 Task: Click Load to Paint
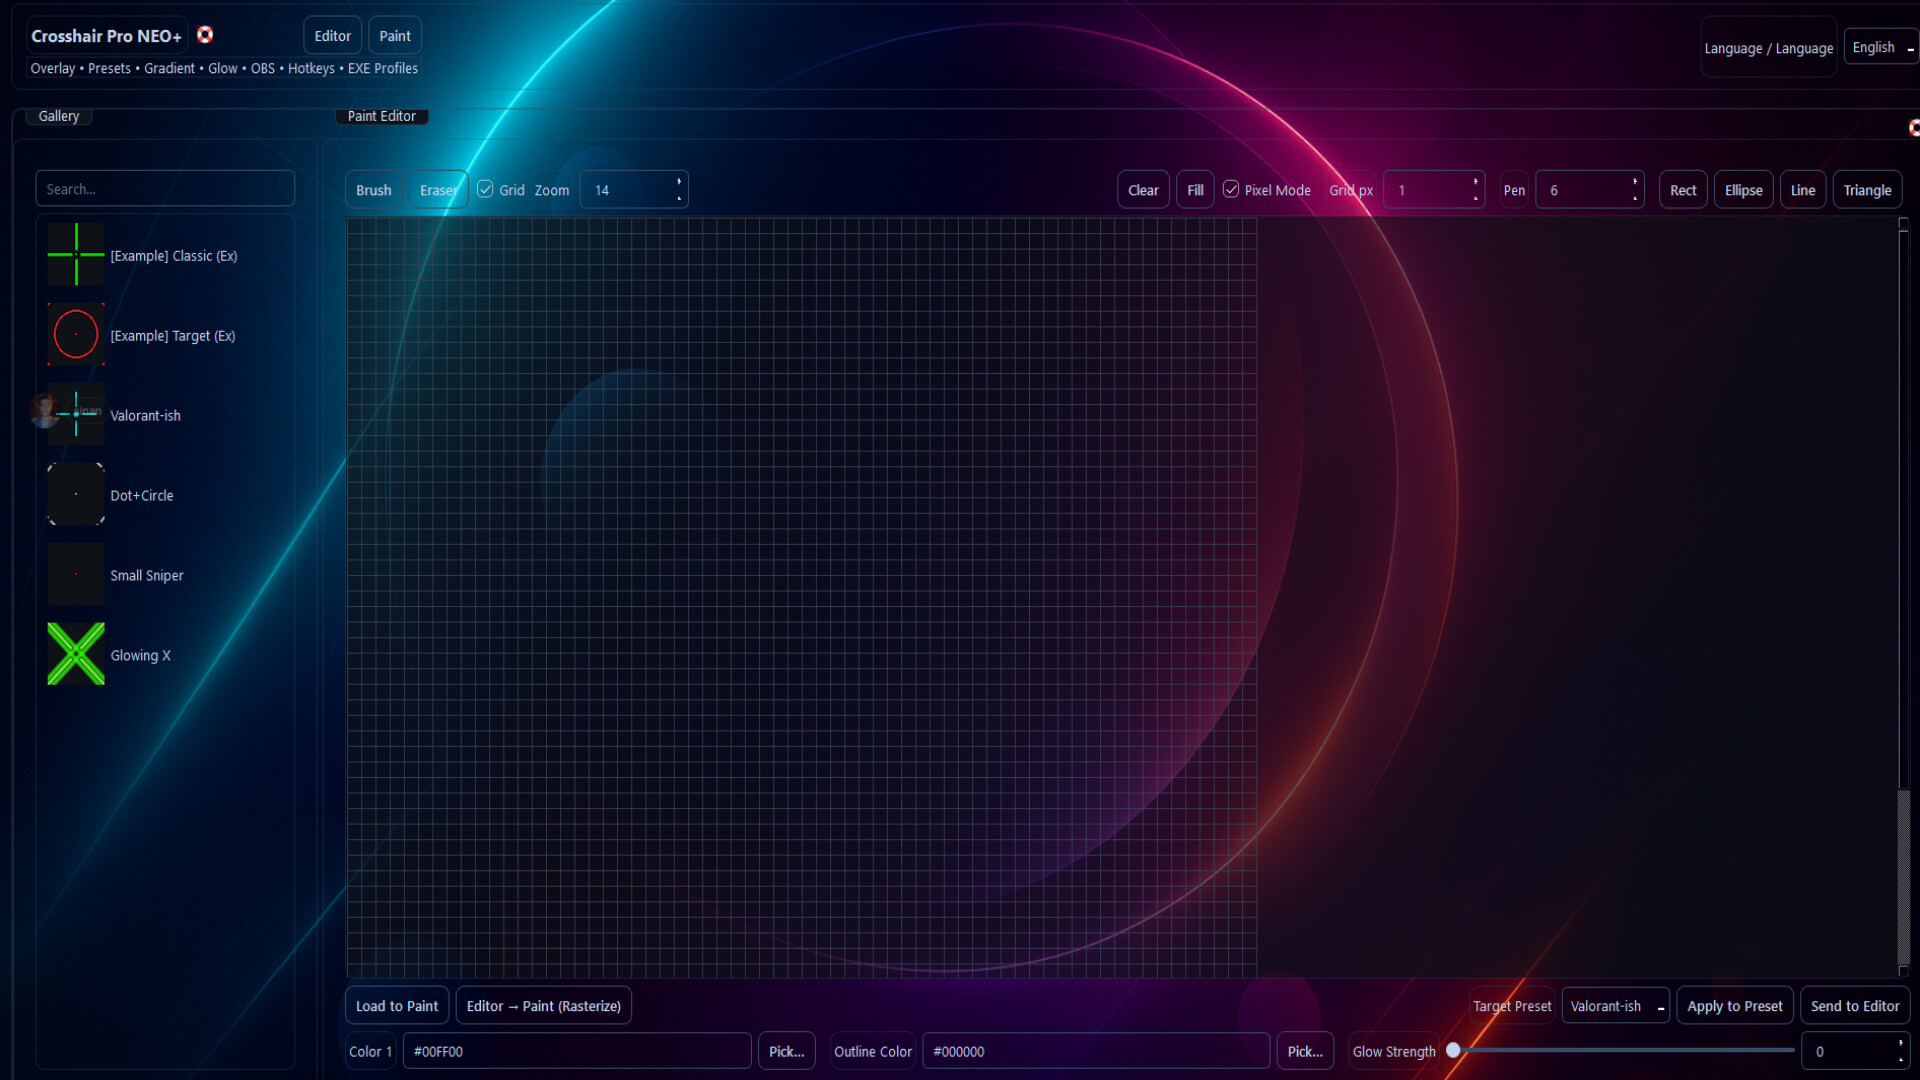(x=396, y=1005)
